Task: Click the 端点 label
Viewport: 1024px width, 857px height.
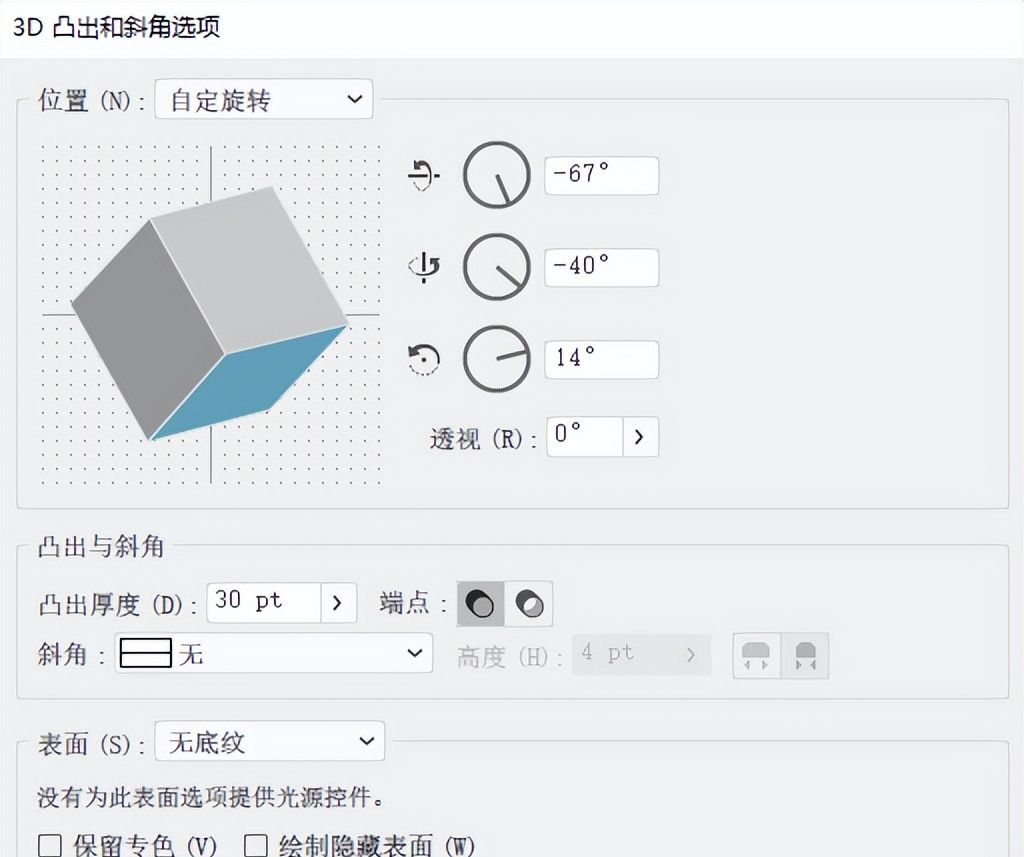Action: [413, 603]
